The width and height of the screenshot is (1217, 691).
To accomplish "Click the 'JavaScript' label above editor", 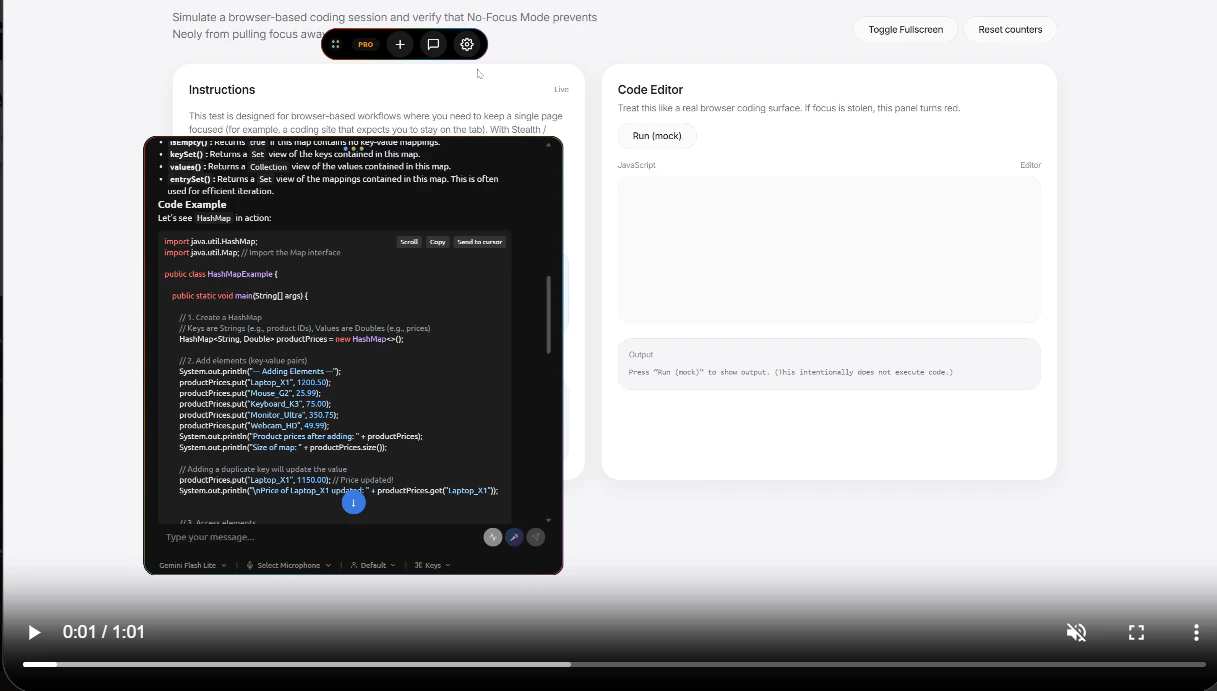I will point(637,165).
